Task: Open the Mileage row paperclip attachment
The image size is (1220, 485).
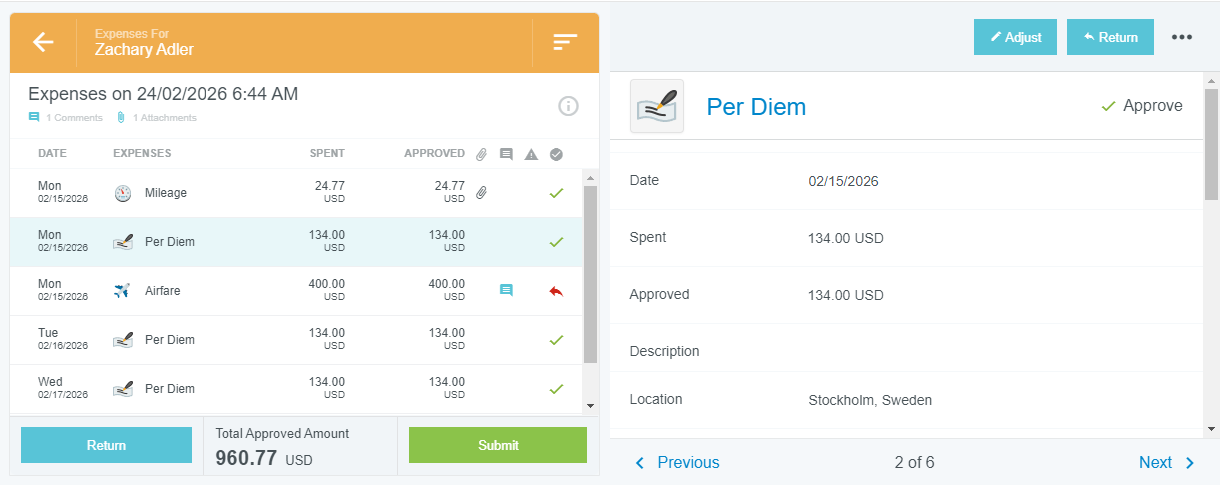Action: [x=481, y=192]
